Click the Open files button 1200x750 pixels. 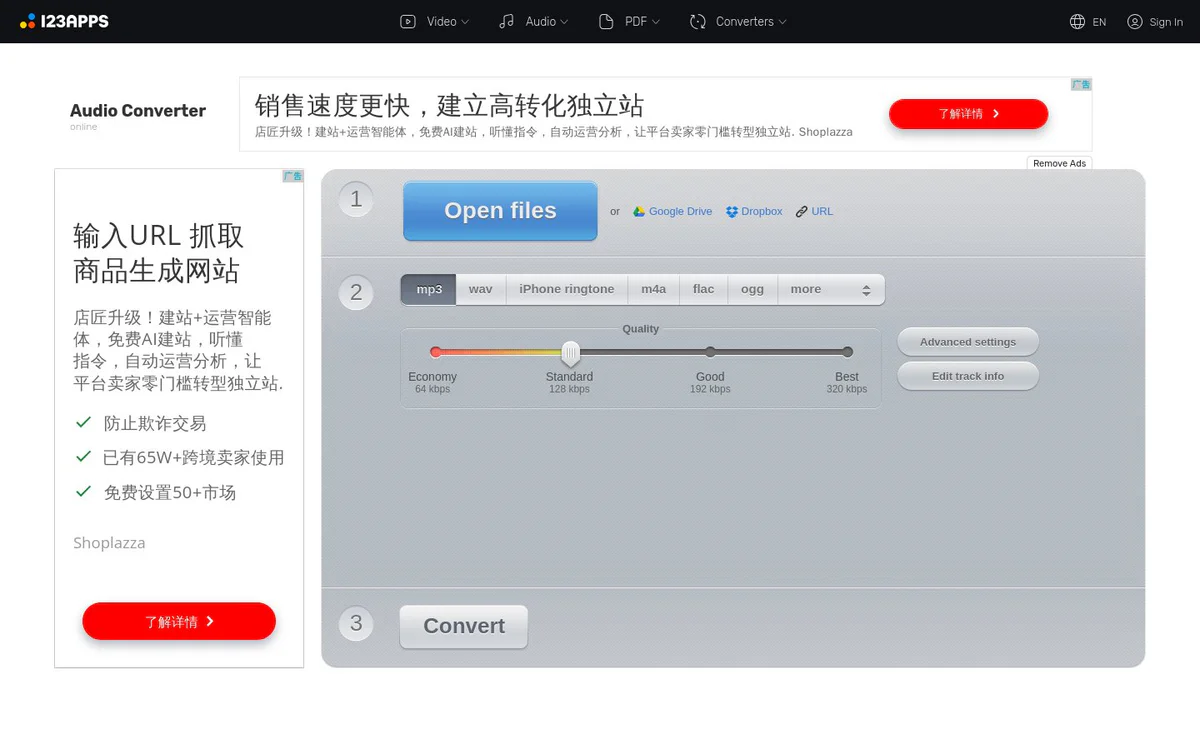coord(500,211)
